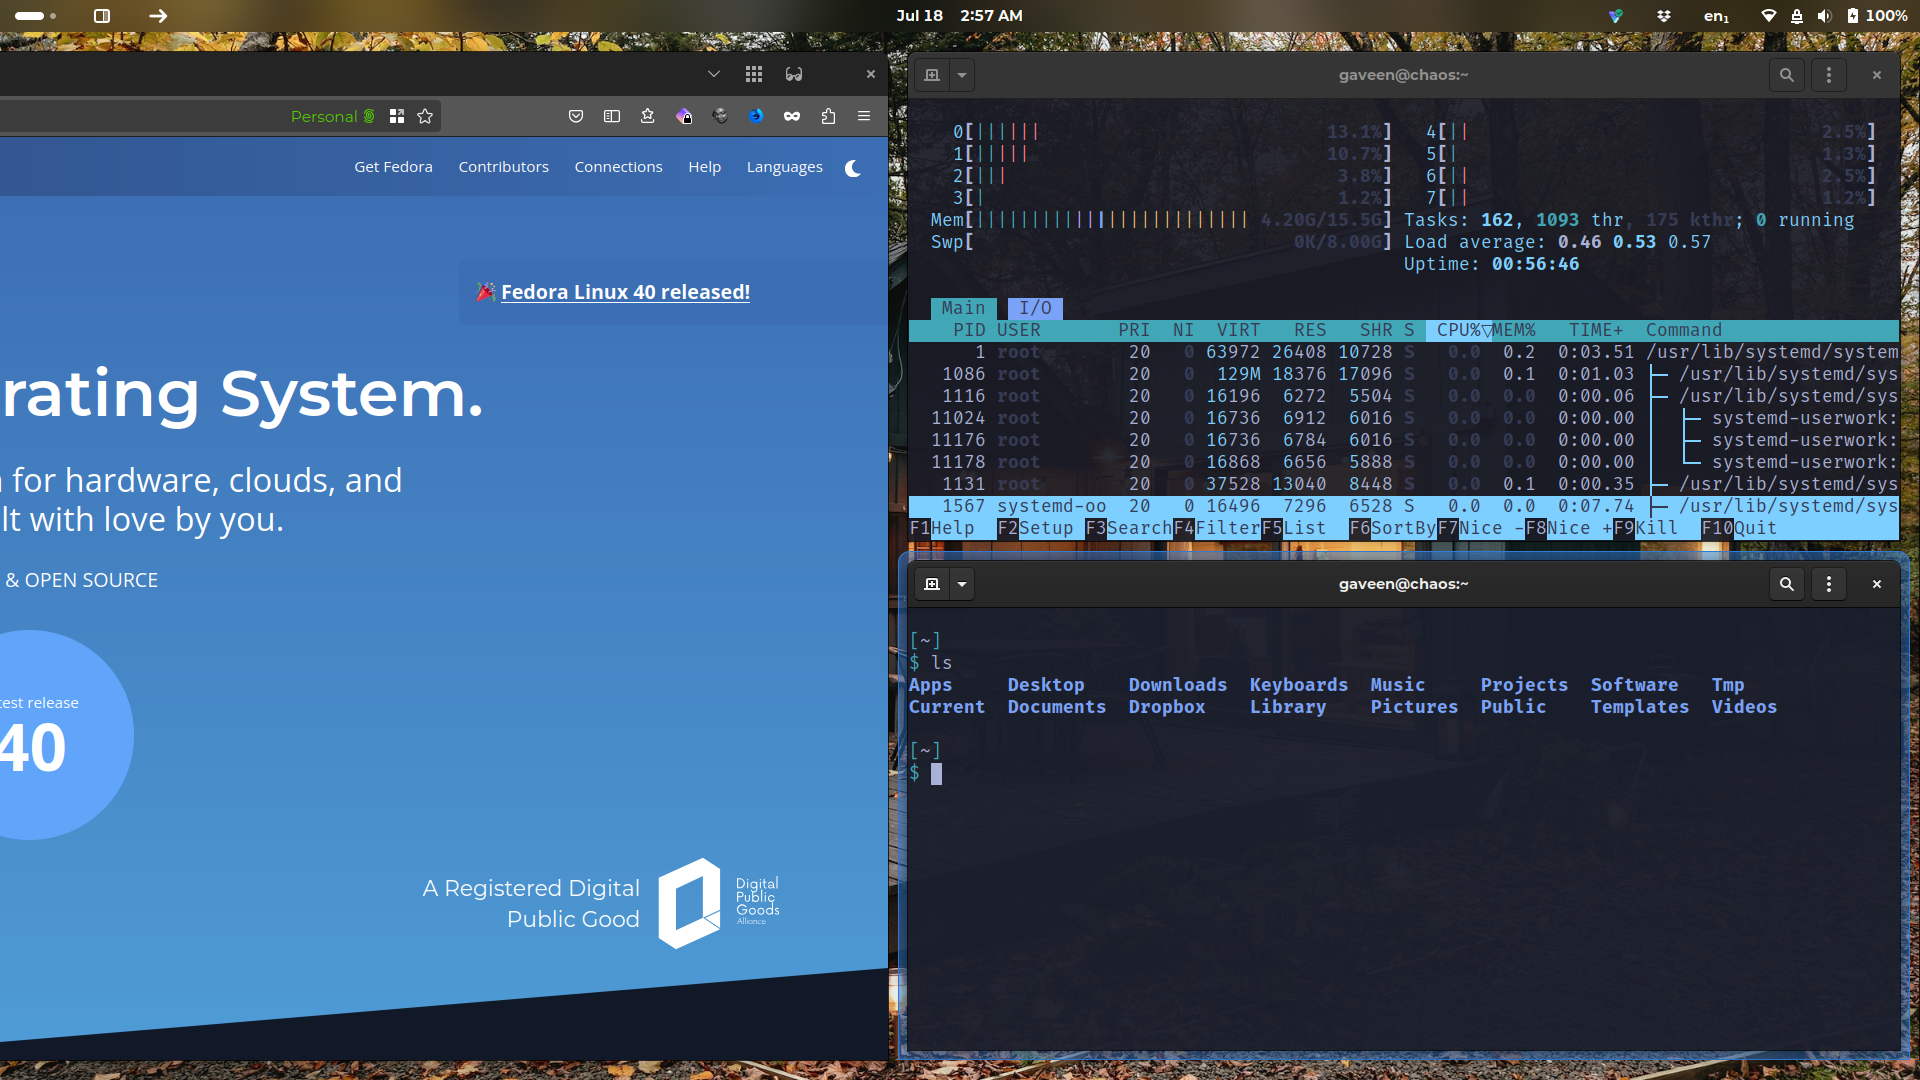
Task: Sort htop by the TIME+ column header
Action: pyautogui.click(x=1596, y=330)
